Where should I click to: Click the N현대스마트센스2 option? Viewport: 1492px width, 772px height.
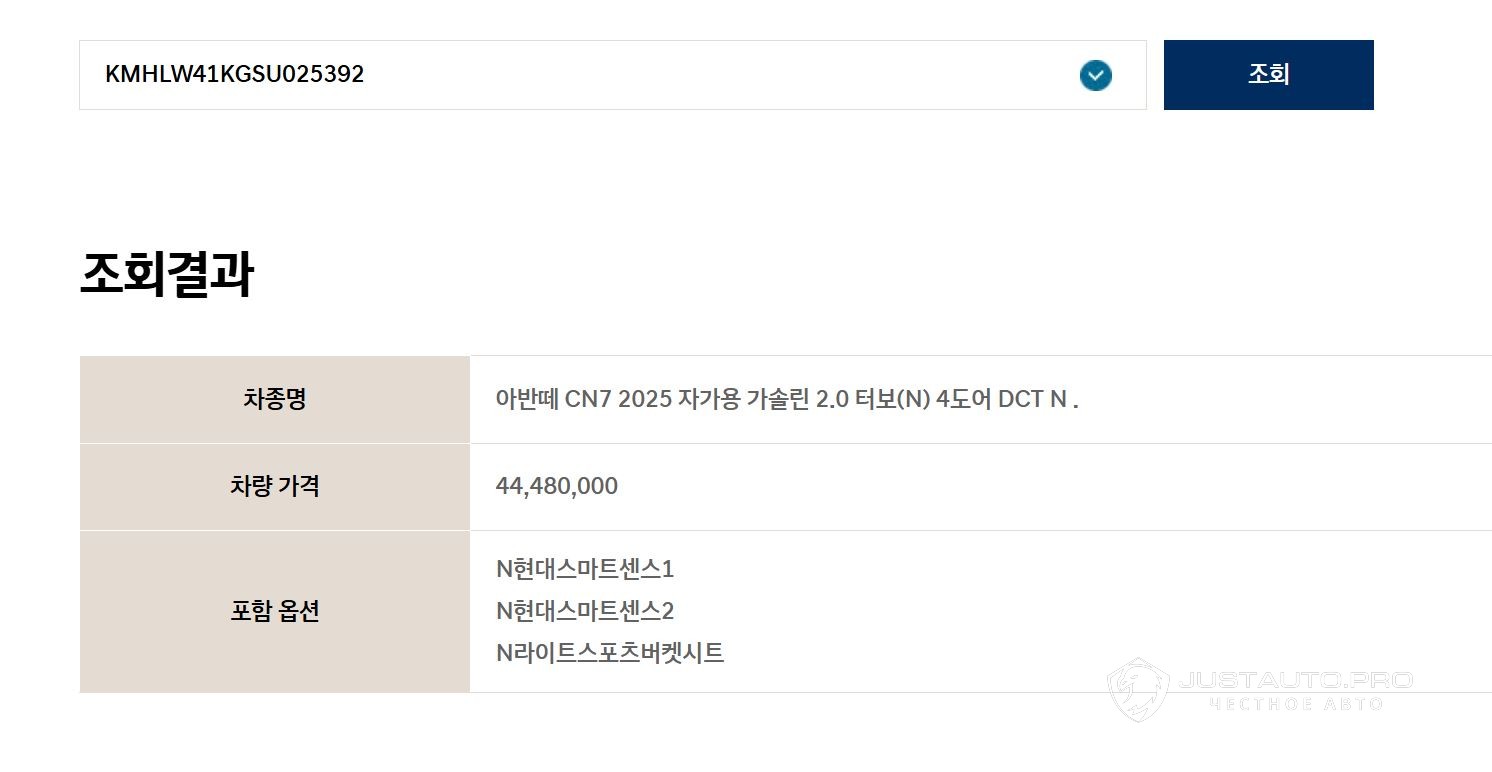tap(585, 611)
